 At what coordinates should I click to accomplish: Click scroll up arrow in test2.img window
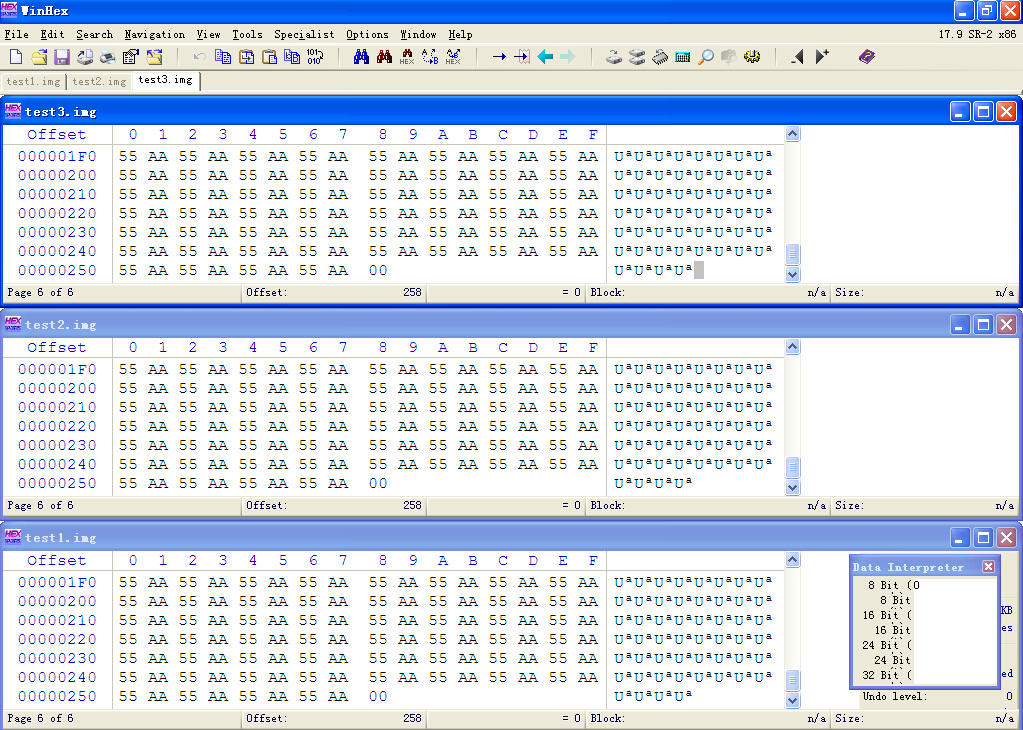(x=793, y=346)
